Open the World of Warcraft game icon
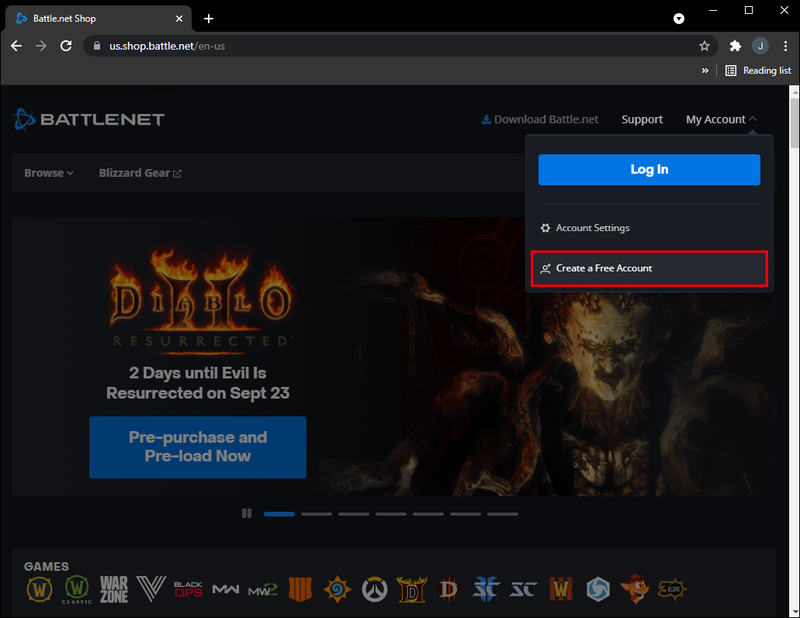 point(39,589)
